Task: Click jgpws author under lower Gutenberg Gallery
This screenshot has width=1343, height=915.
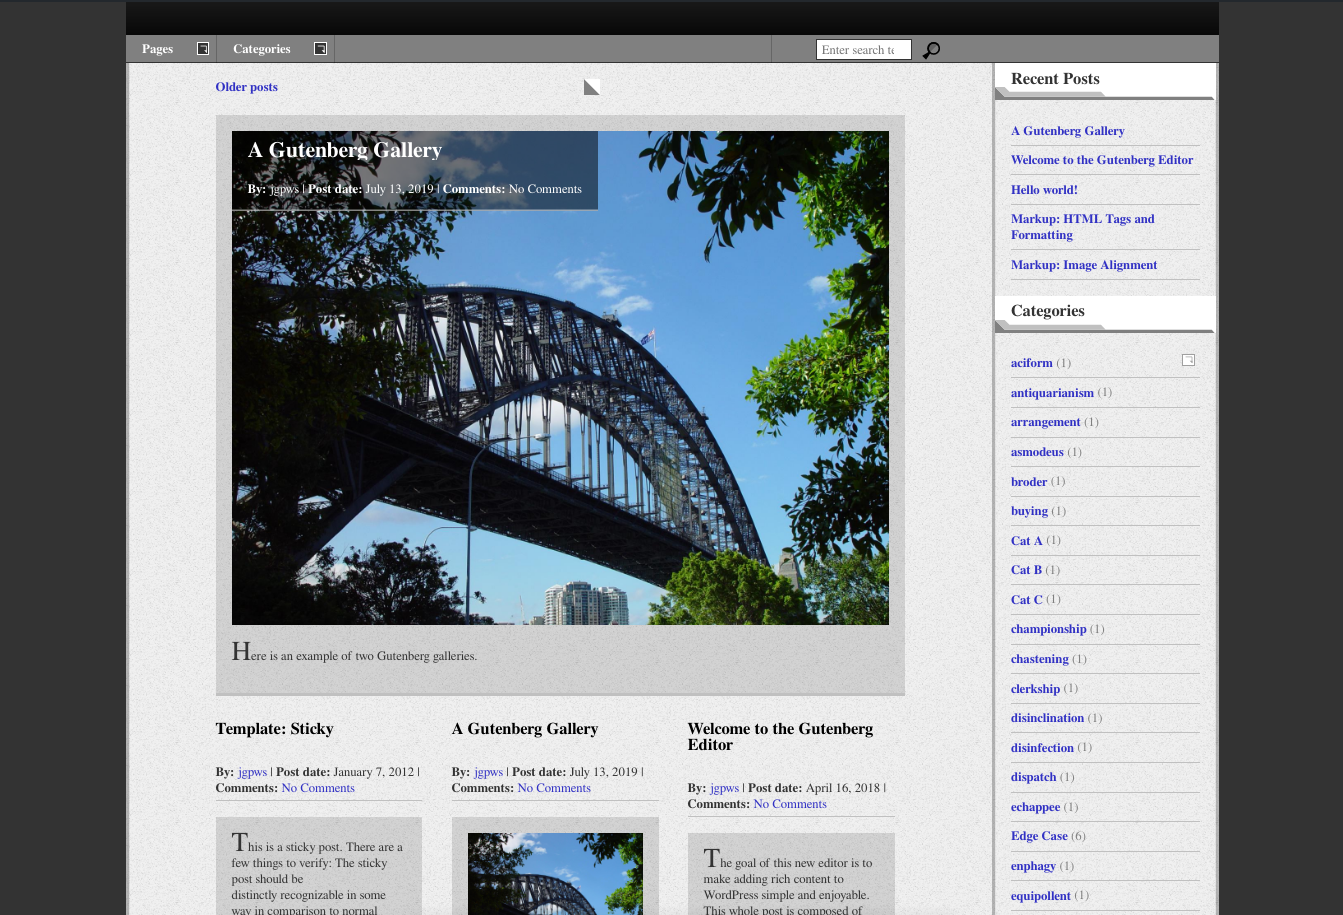Action: [488, 772]
